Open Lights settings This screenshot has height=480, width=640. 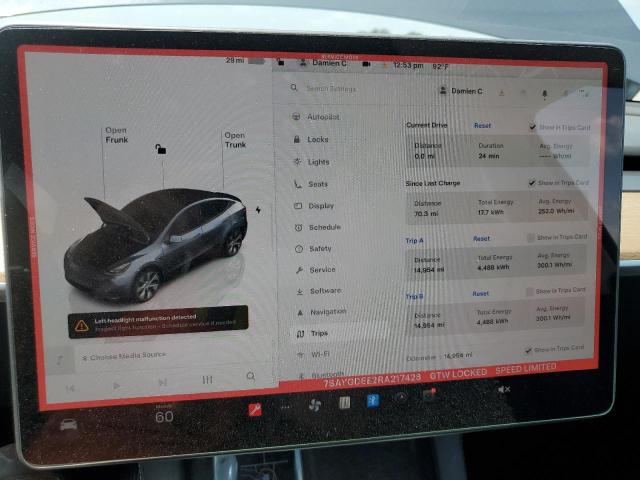pyautogui.click(x=311, y=162)
